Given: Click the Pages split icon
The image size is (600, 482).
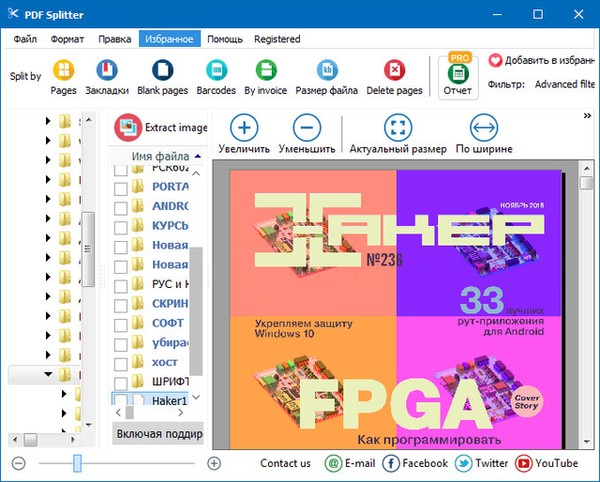Looking at the screenshot, I should 63,77.
